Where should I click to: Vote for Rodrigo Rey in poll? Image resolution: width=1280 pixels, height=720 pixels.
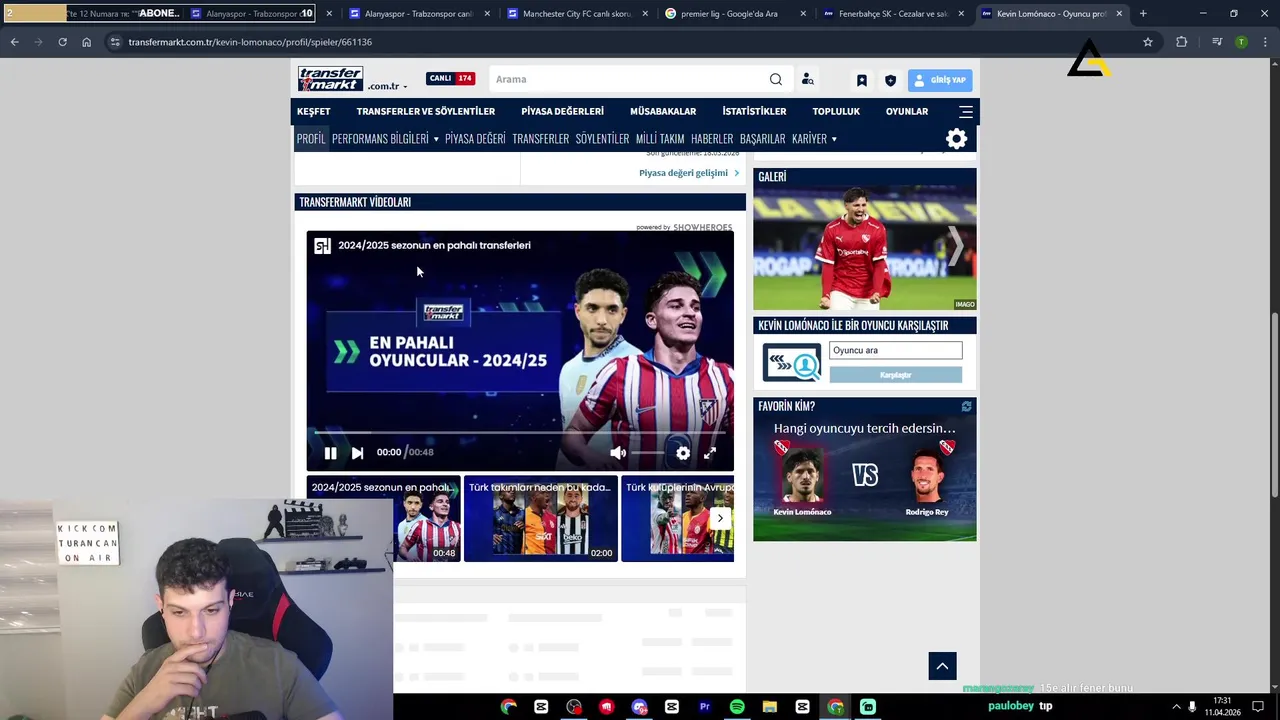coord(927,477)
